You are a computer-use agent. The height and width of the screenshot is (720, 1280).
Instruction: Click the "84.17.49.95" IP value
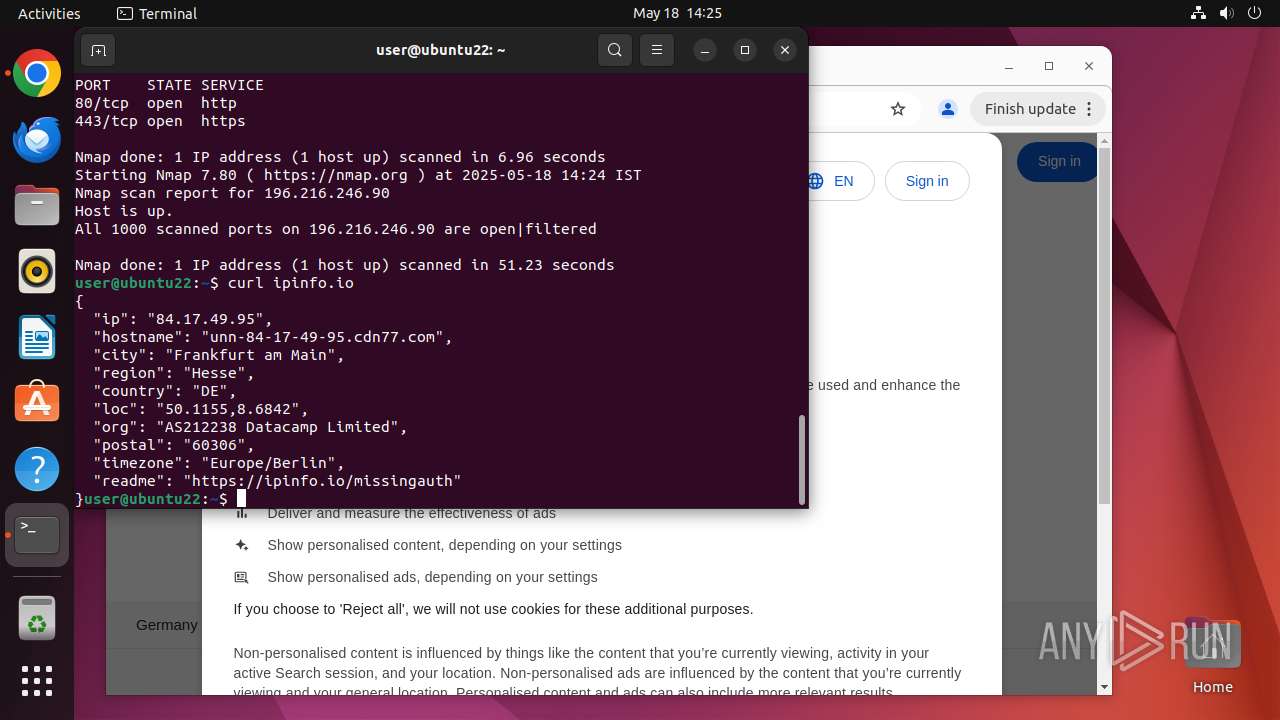pyautogui.click(x=205, y=319)
